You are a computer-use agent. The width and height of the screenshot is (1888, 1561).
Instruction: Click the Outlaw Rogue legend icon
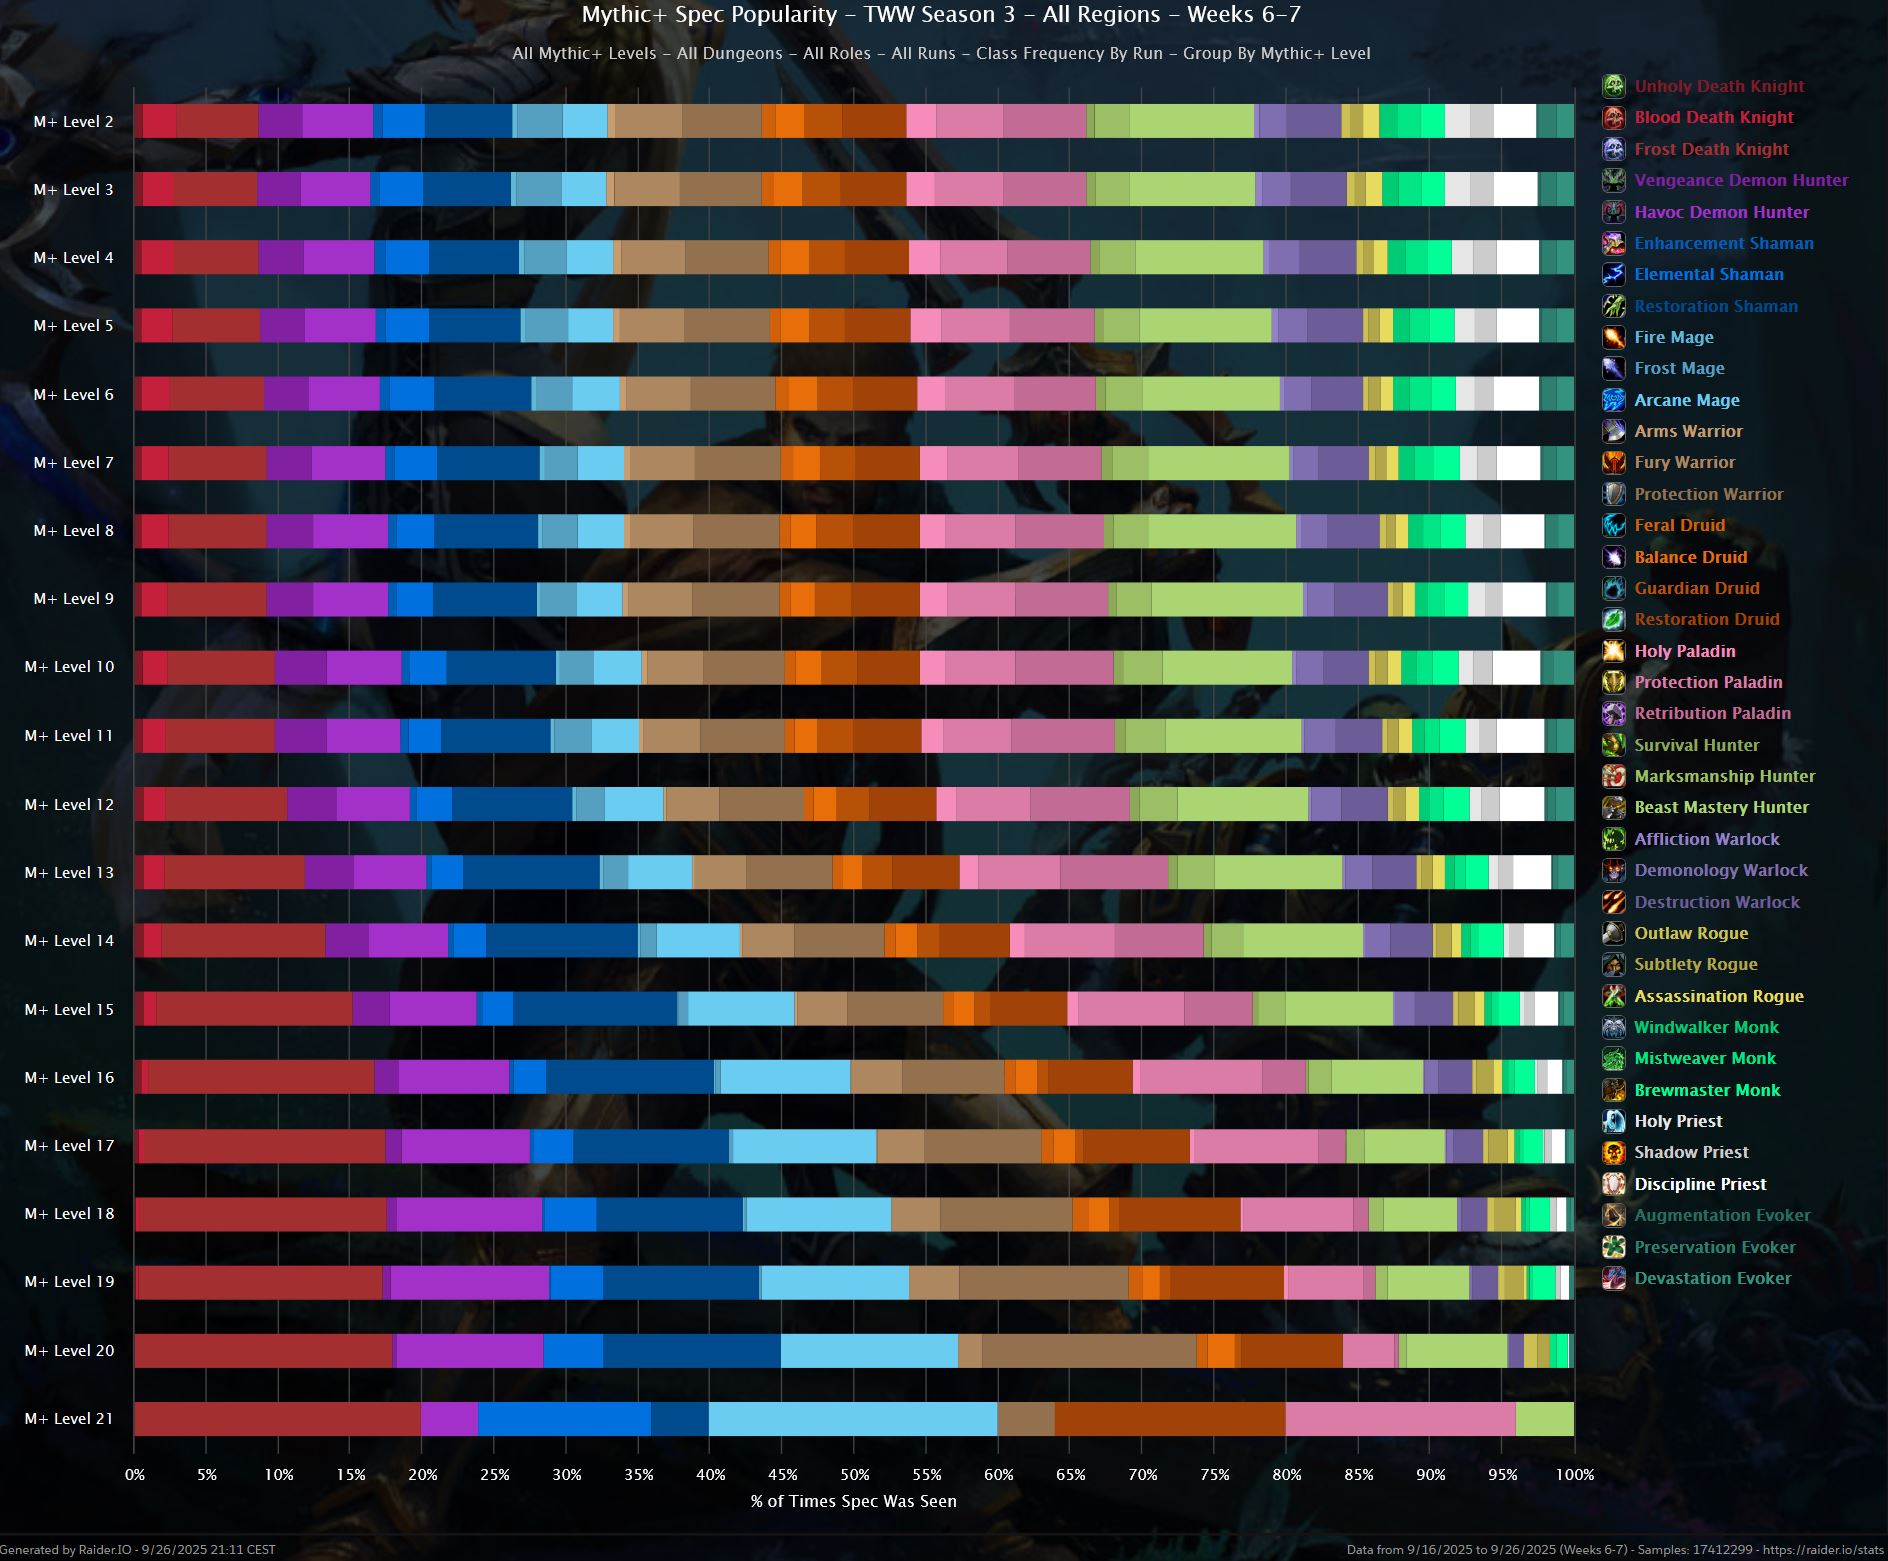tap(1613, 933)
